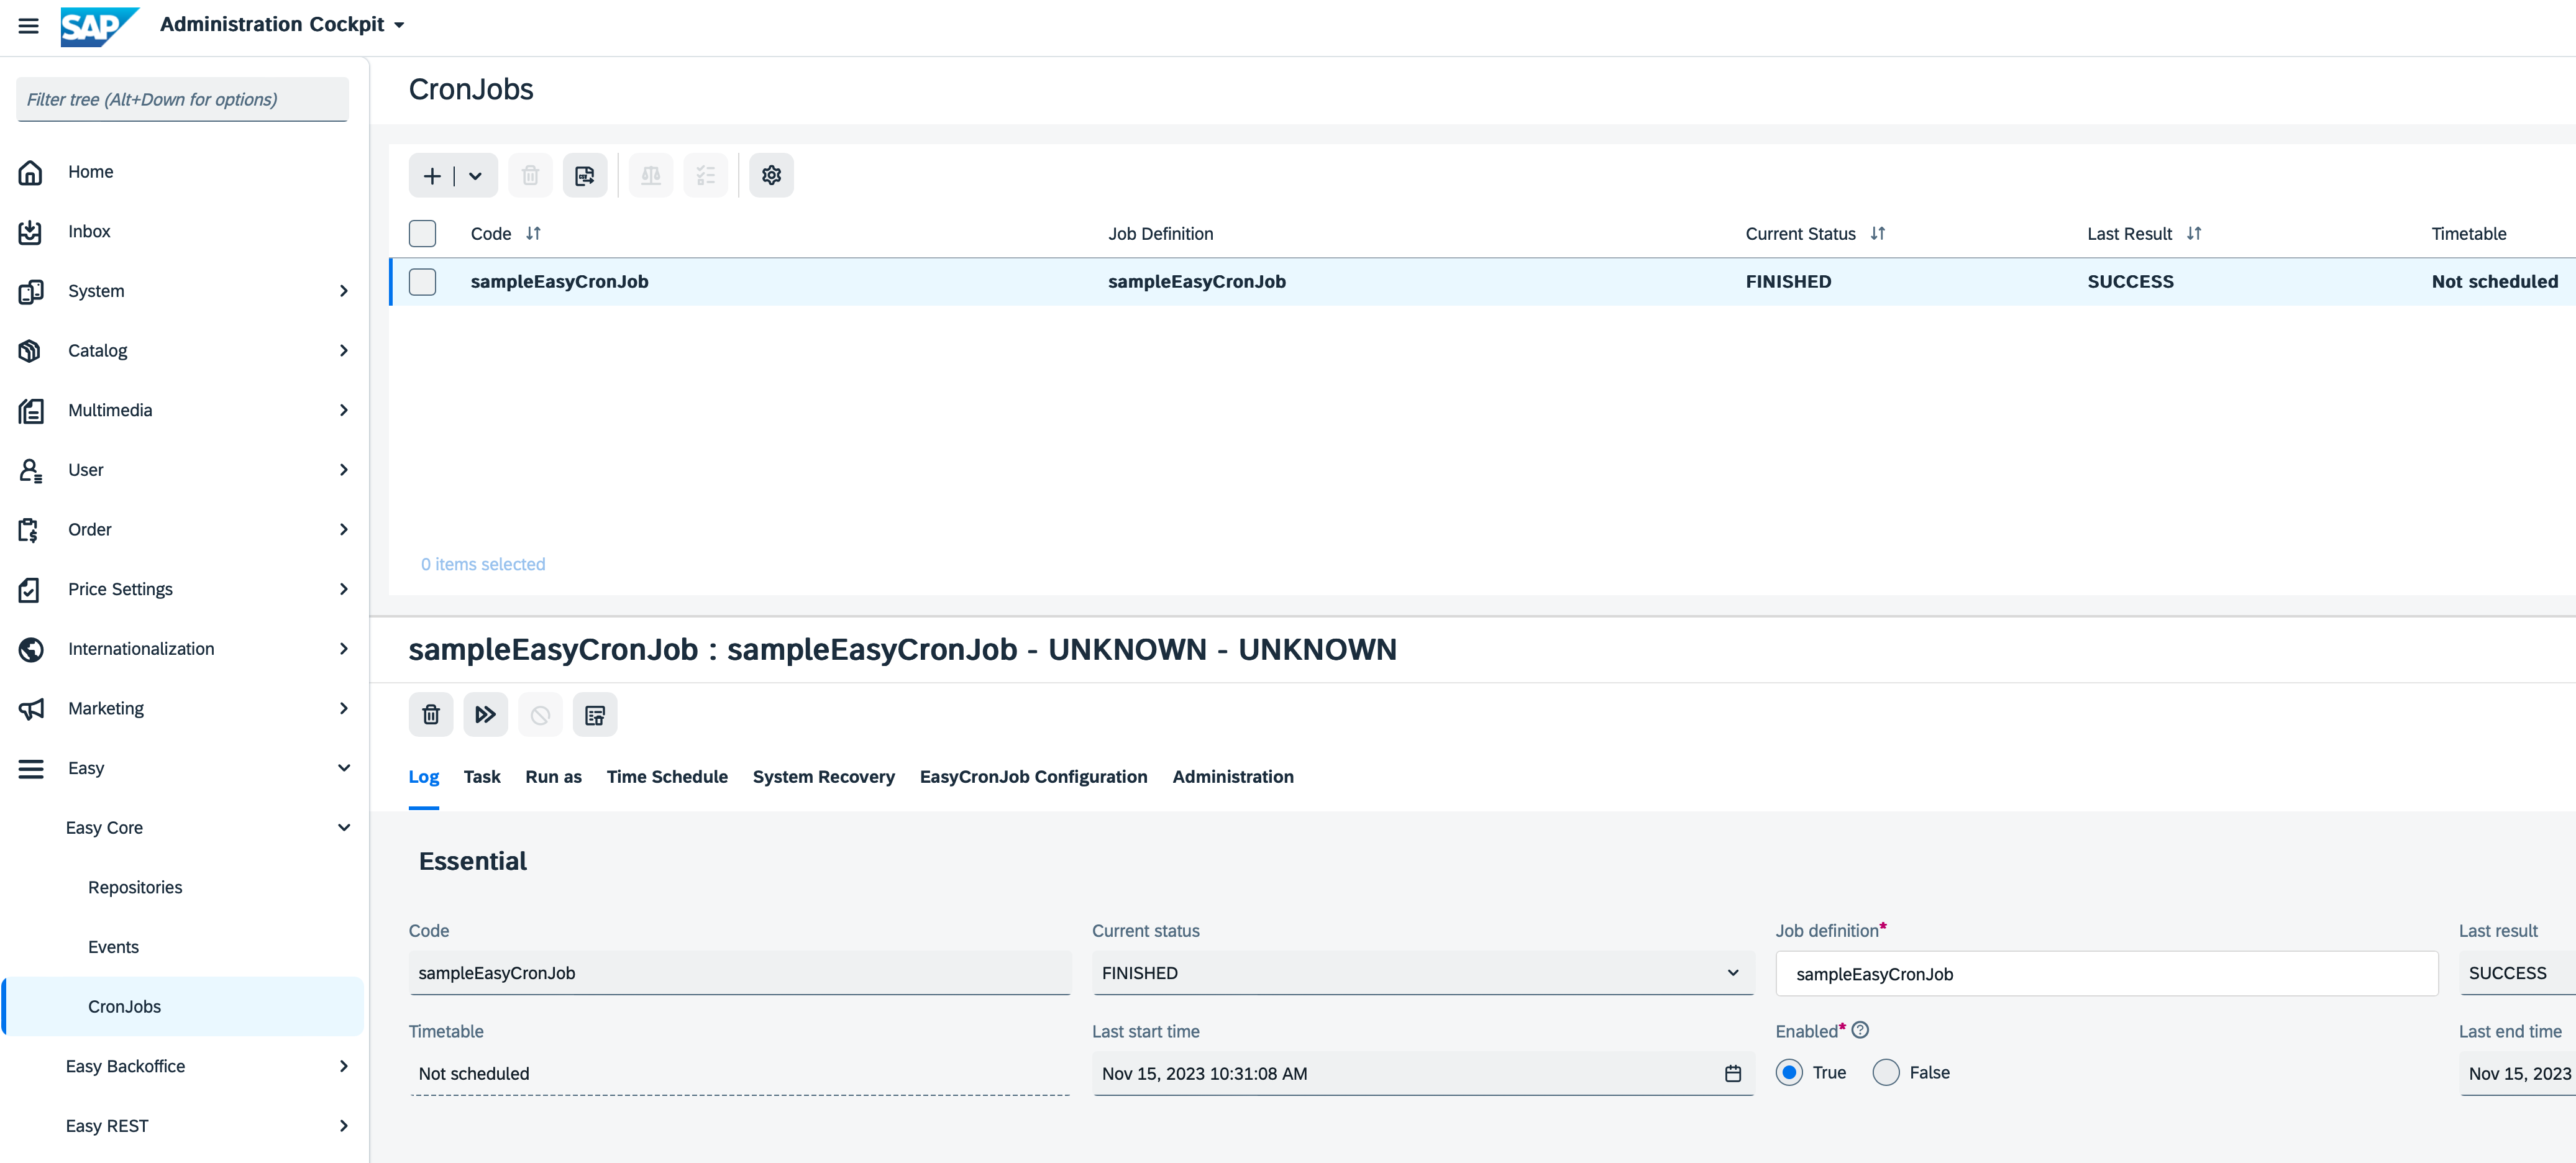Image resolution: width=2576 pixels, height=1163 pixels.
Task: Click the Enabled help question icon
Action: point(1860,1030)
